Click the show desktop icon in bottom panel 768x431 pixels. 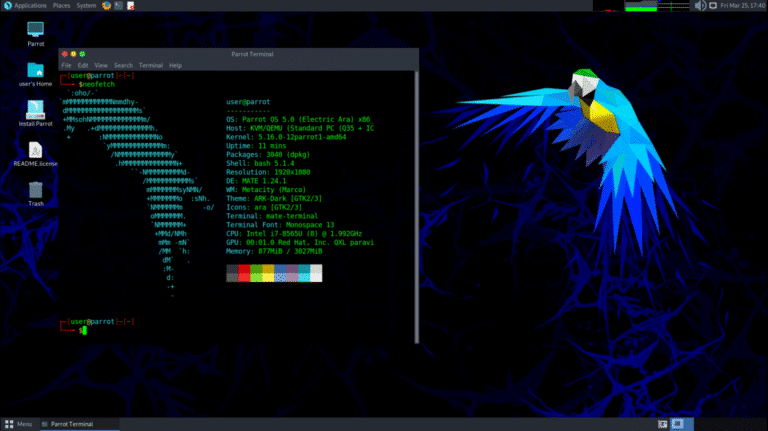(662, 424)
